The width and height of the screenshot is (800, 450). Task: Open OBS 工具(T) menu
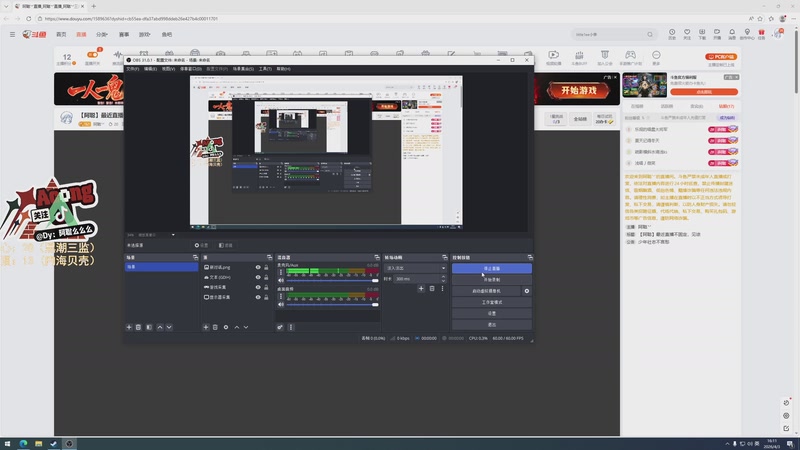pyautogui.click(x=265, y=68)
